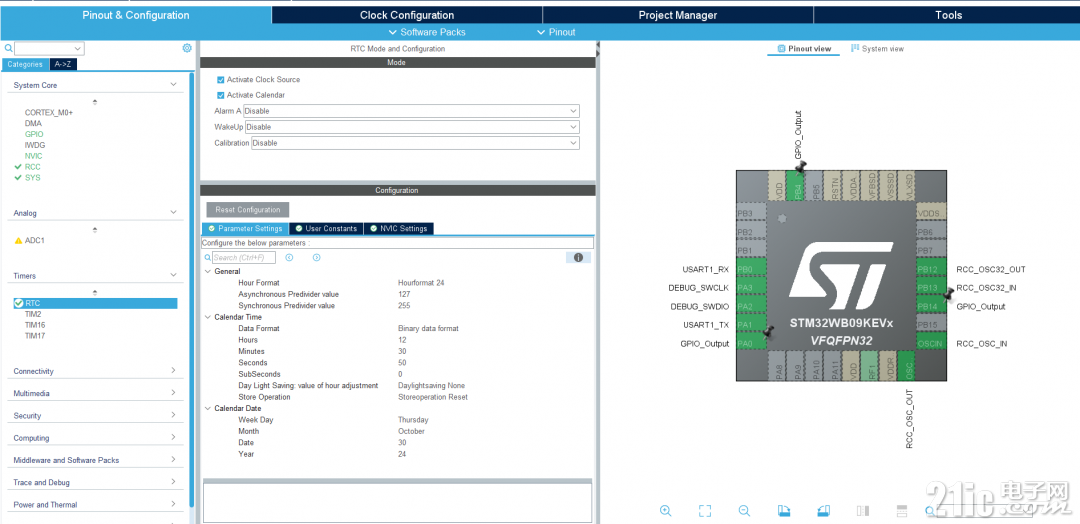Viewport: 1080px width, 524px height.
Task: Open the Software Packs menu
Action: click(427, 32)
